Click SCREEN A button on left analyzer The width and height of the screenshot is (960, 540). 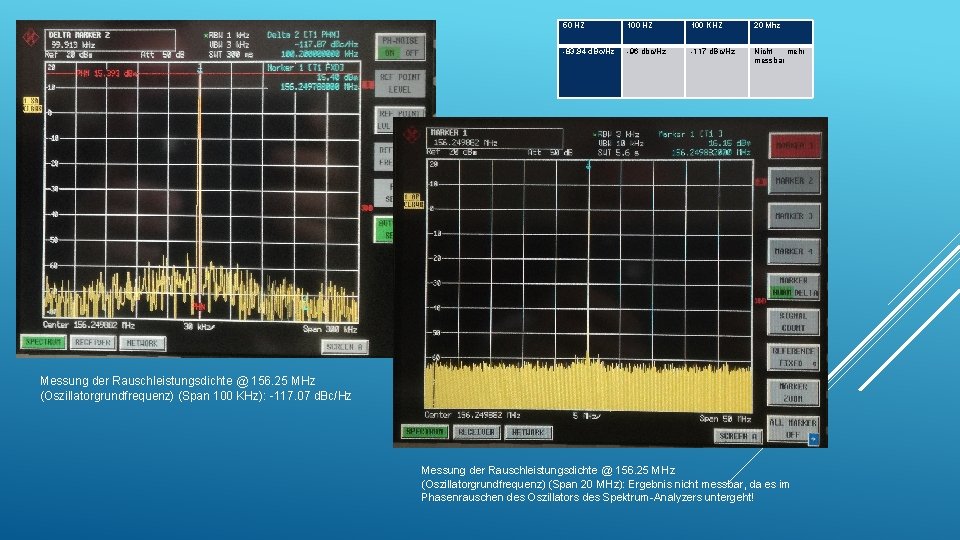[x=345, y=347]
